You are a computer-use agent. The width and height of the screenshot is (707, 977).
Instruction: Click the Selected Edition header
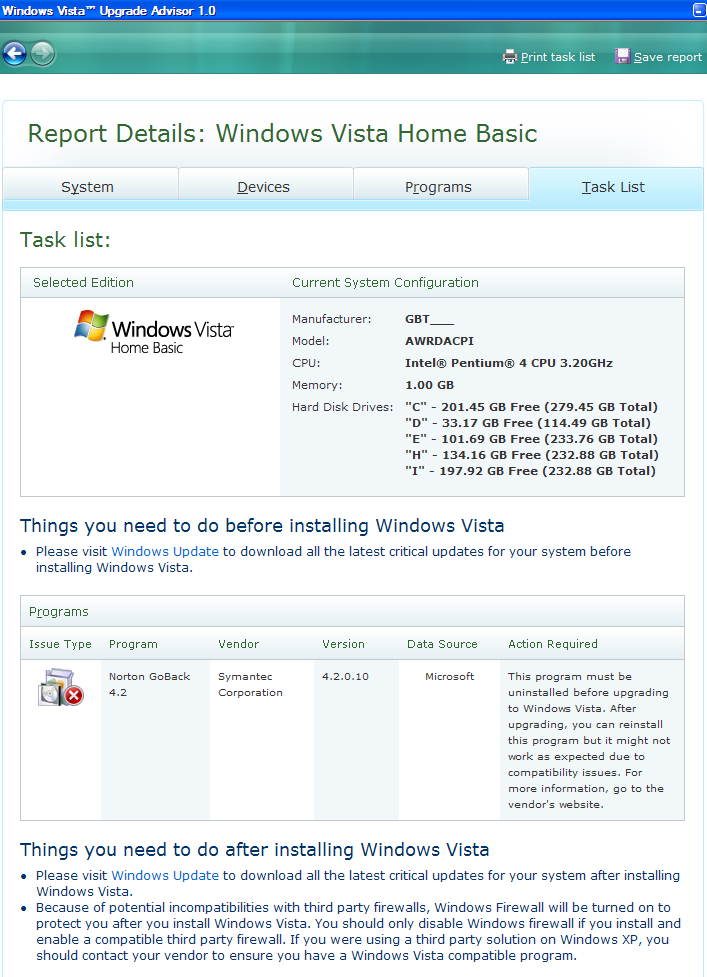[x=83, y=282]
